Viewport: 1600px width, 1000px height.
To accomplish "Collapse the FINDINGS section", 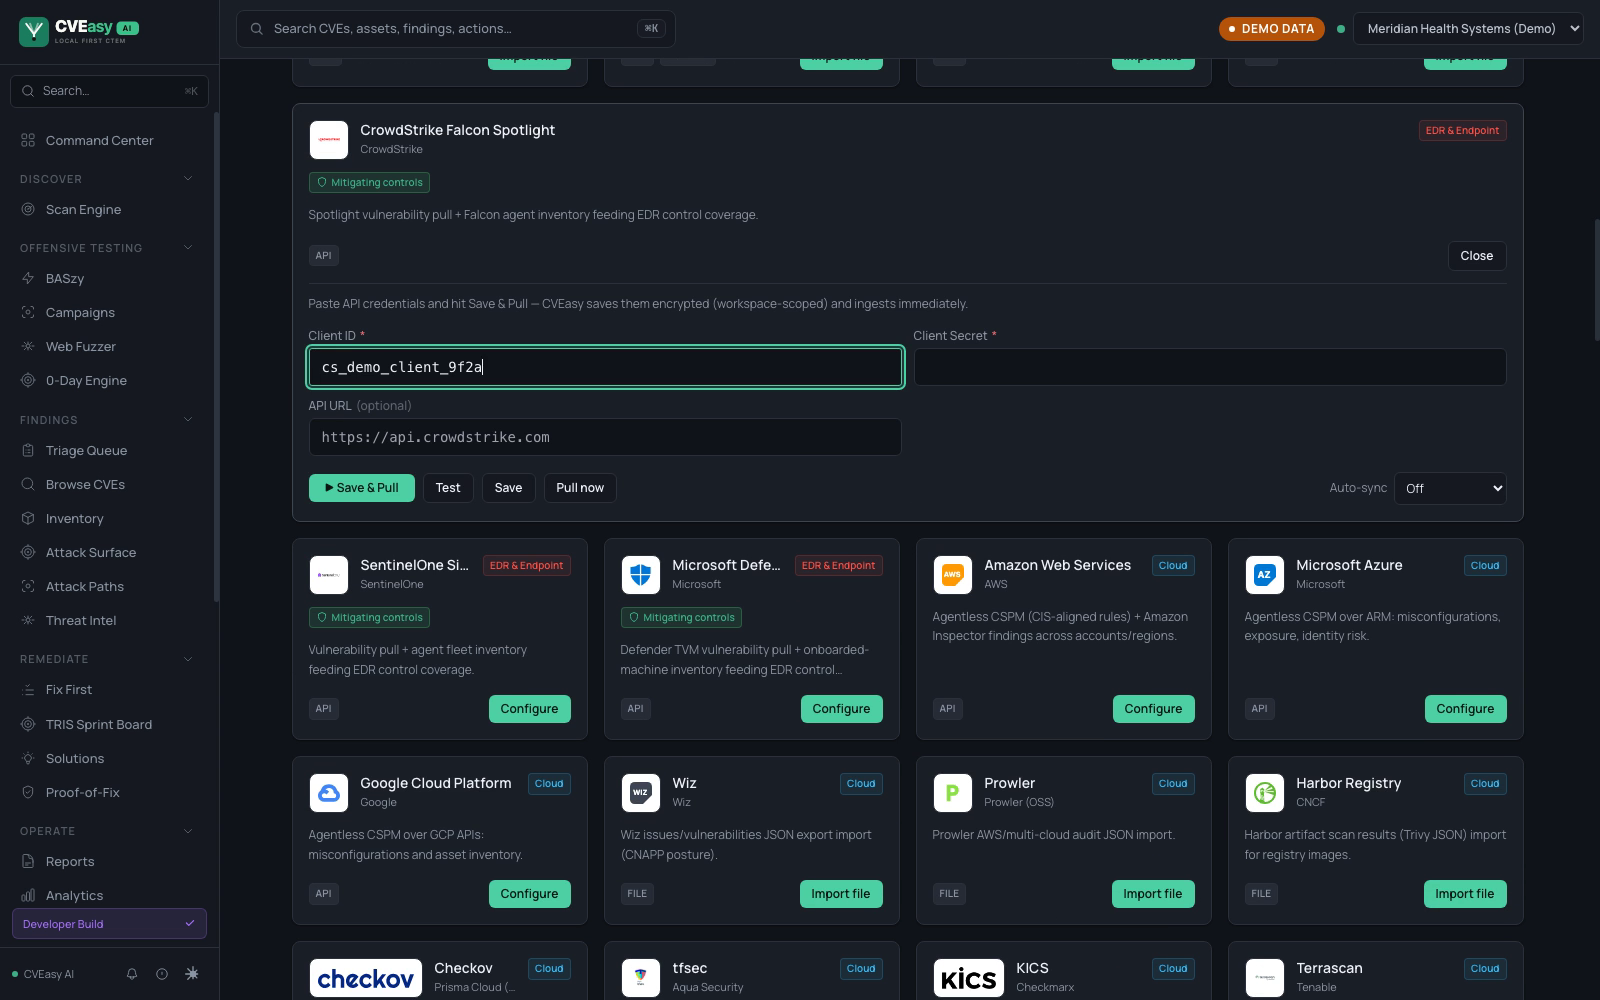I will click(188, 420).
